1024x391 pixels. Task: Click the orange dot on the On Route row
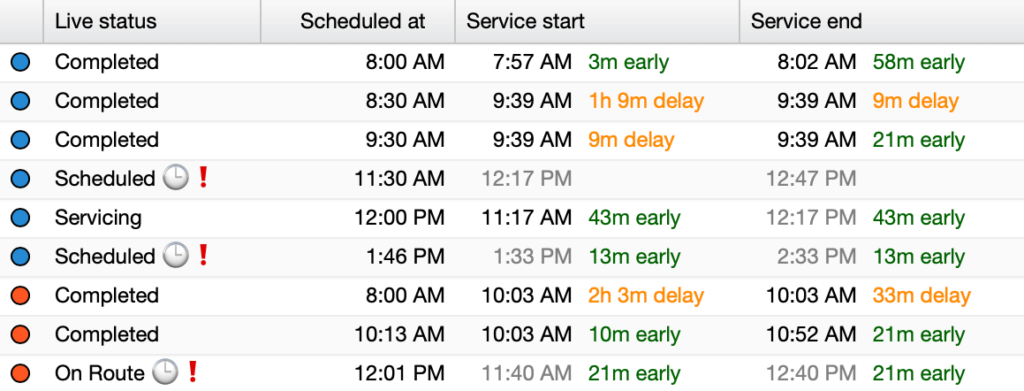20,373
